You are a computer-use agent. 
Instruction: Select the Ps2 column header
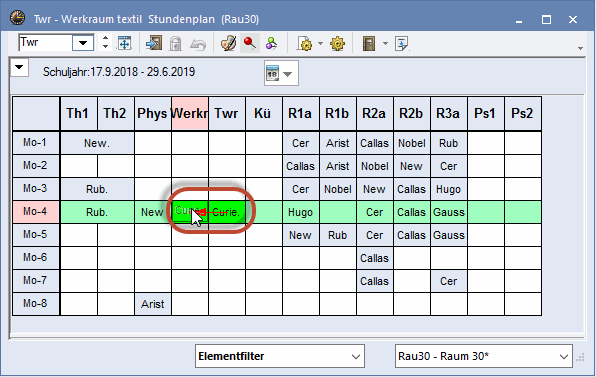(x=522, y=113)
